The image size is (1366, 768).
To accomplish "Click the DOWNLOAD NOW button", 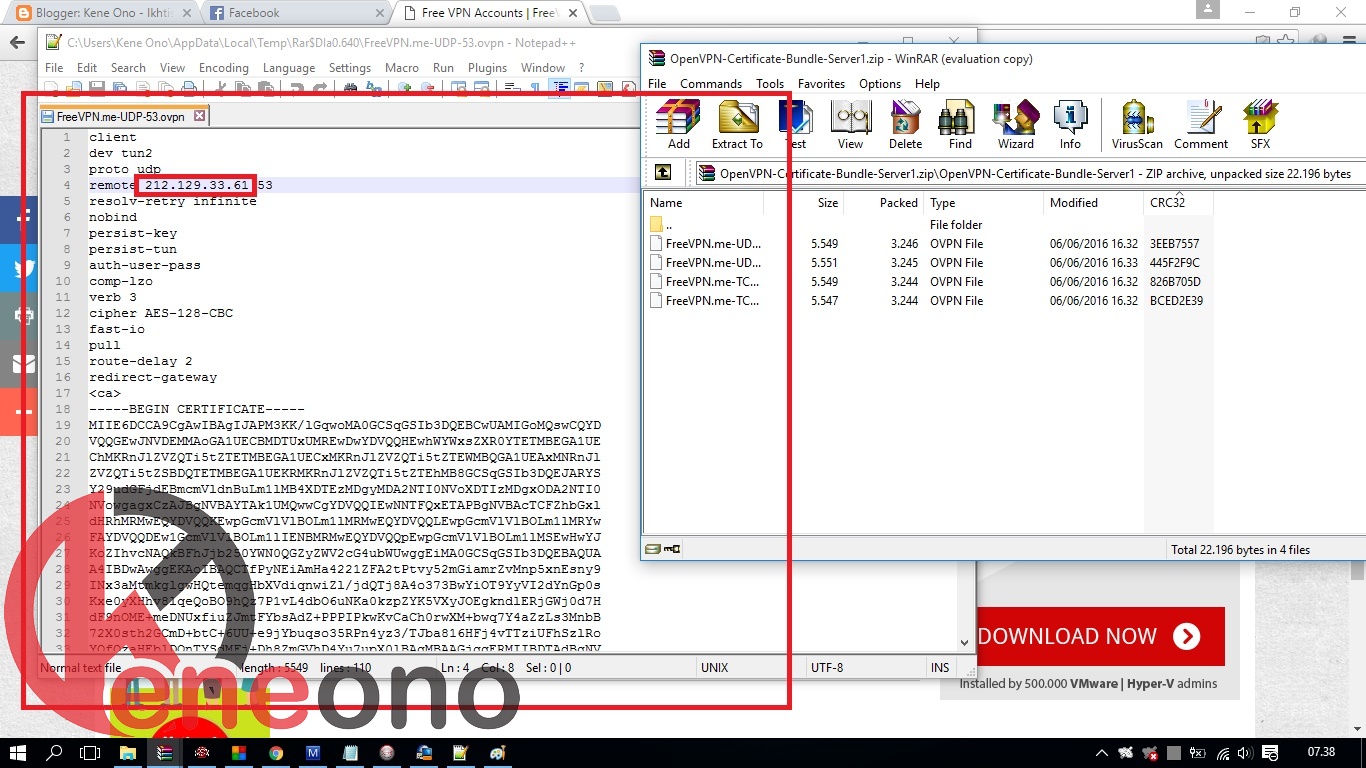I will point(1087,636).
